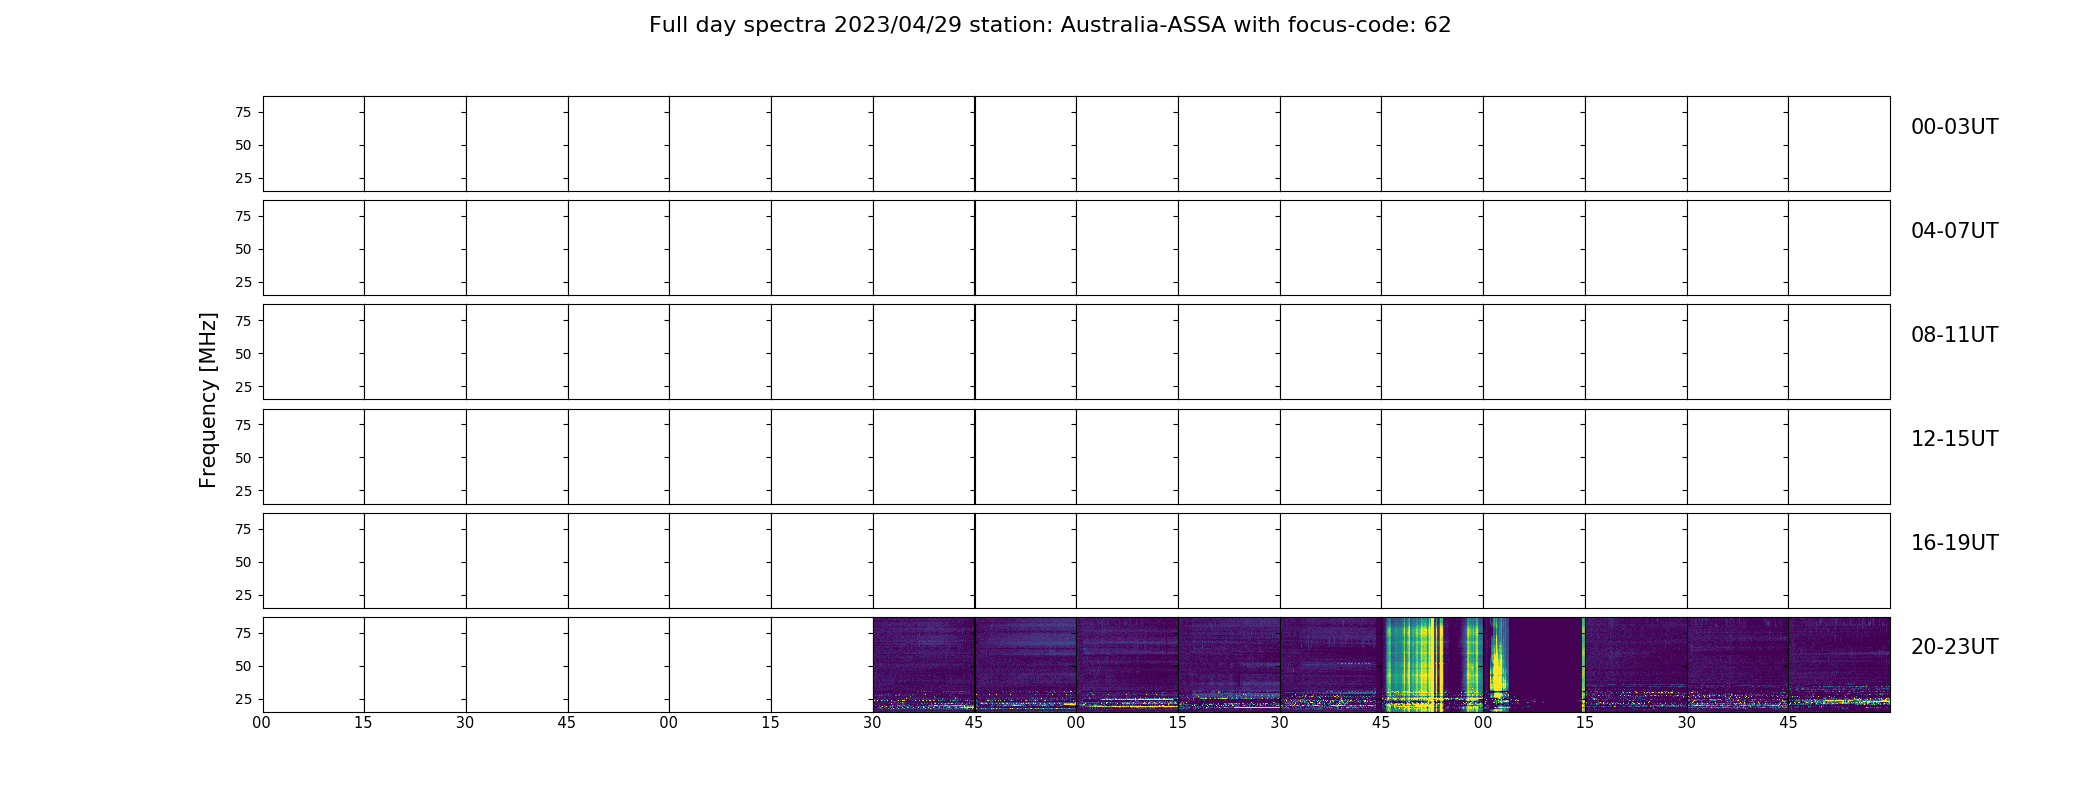Click the '04-07UT' row label
Image resolution: width=2100 pixels, height=800 pixels.
click(x=1954, y=231)
